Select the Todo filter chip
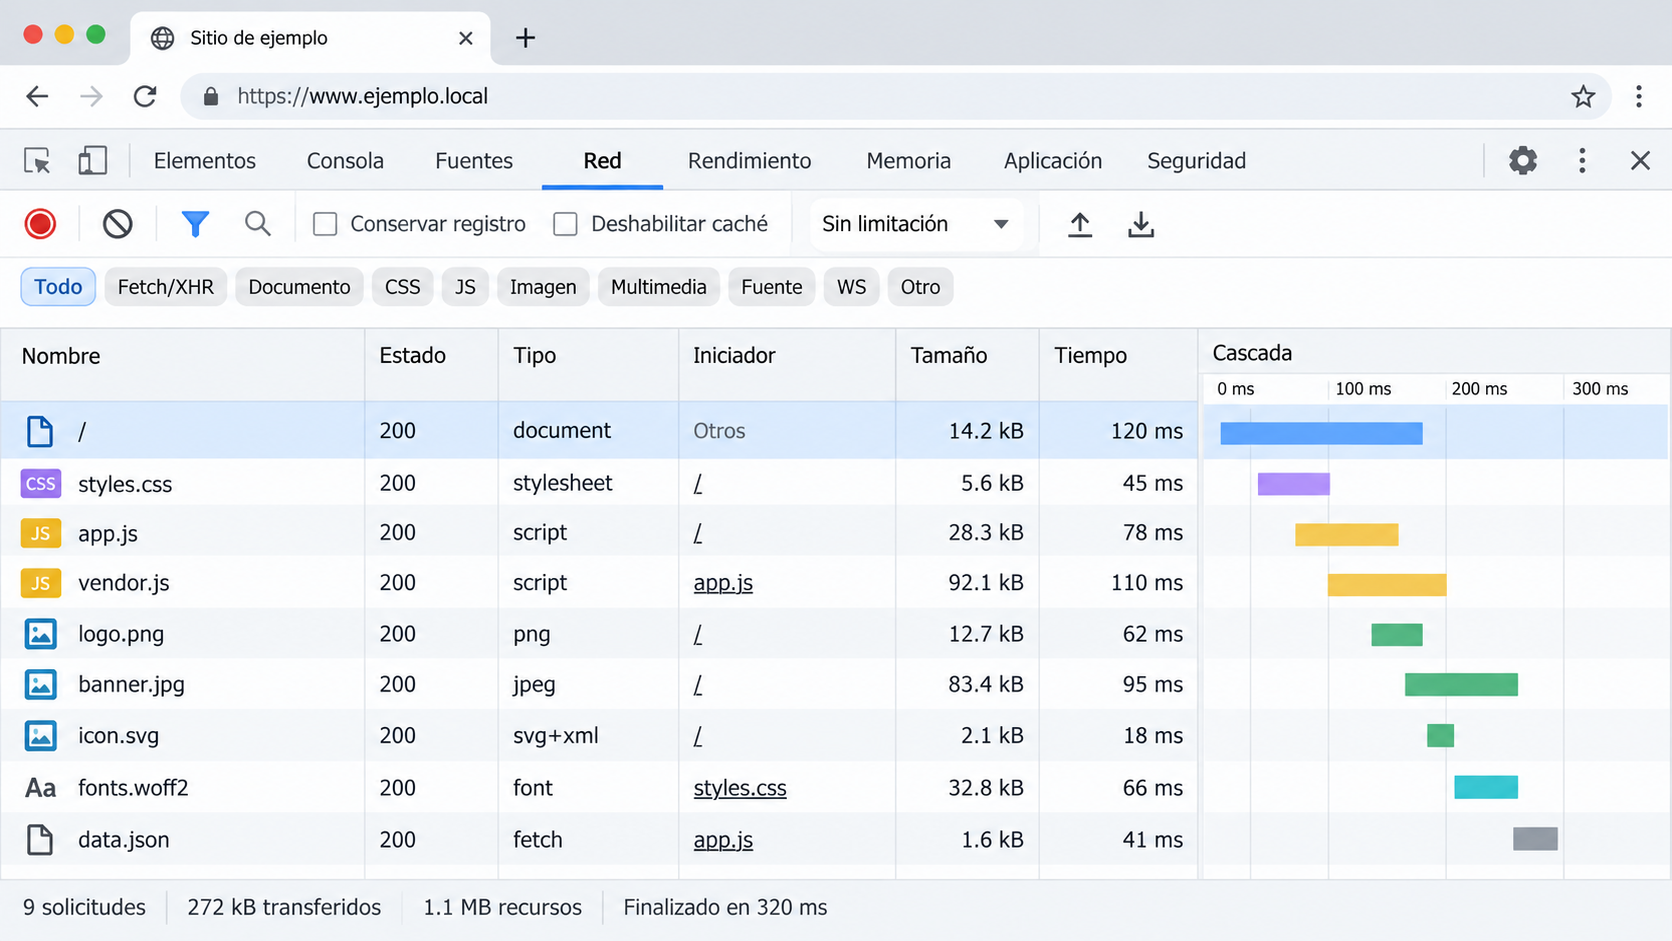Image resolution: width=1672 pixels, height=941 pixels. coord(58,287)
